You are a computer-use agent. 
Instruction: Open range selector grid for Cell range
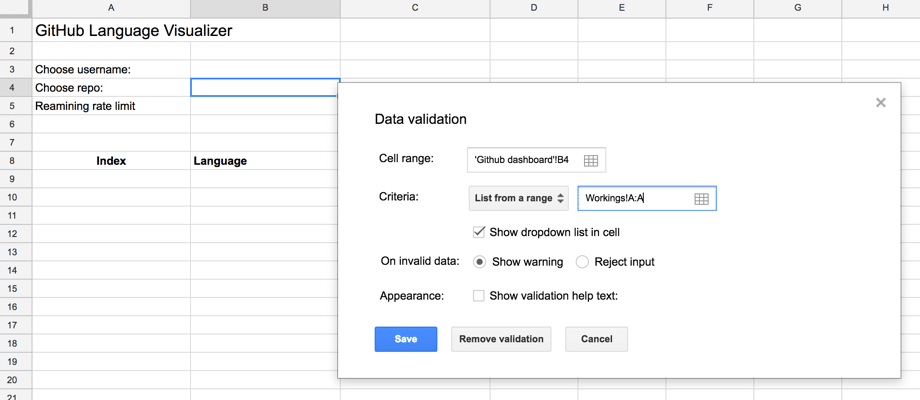591,161
